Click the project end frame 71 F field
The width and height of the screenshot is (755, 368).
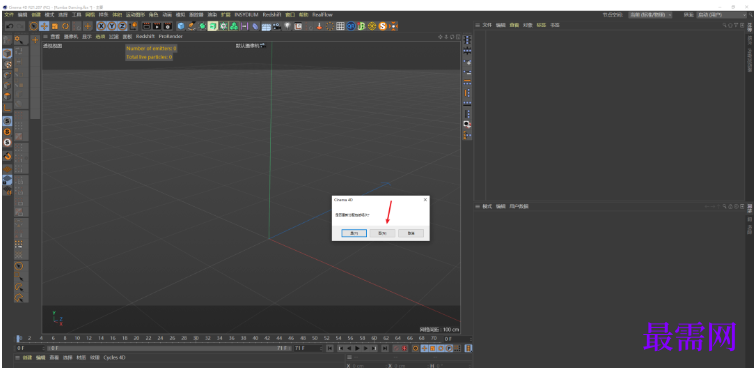coord(308,348)
